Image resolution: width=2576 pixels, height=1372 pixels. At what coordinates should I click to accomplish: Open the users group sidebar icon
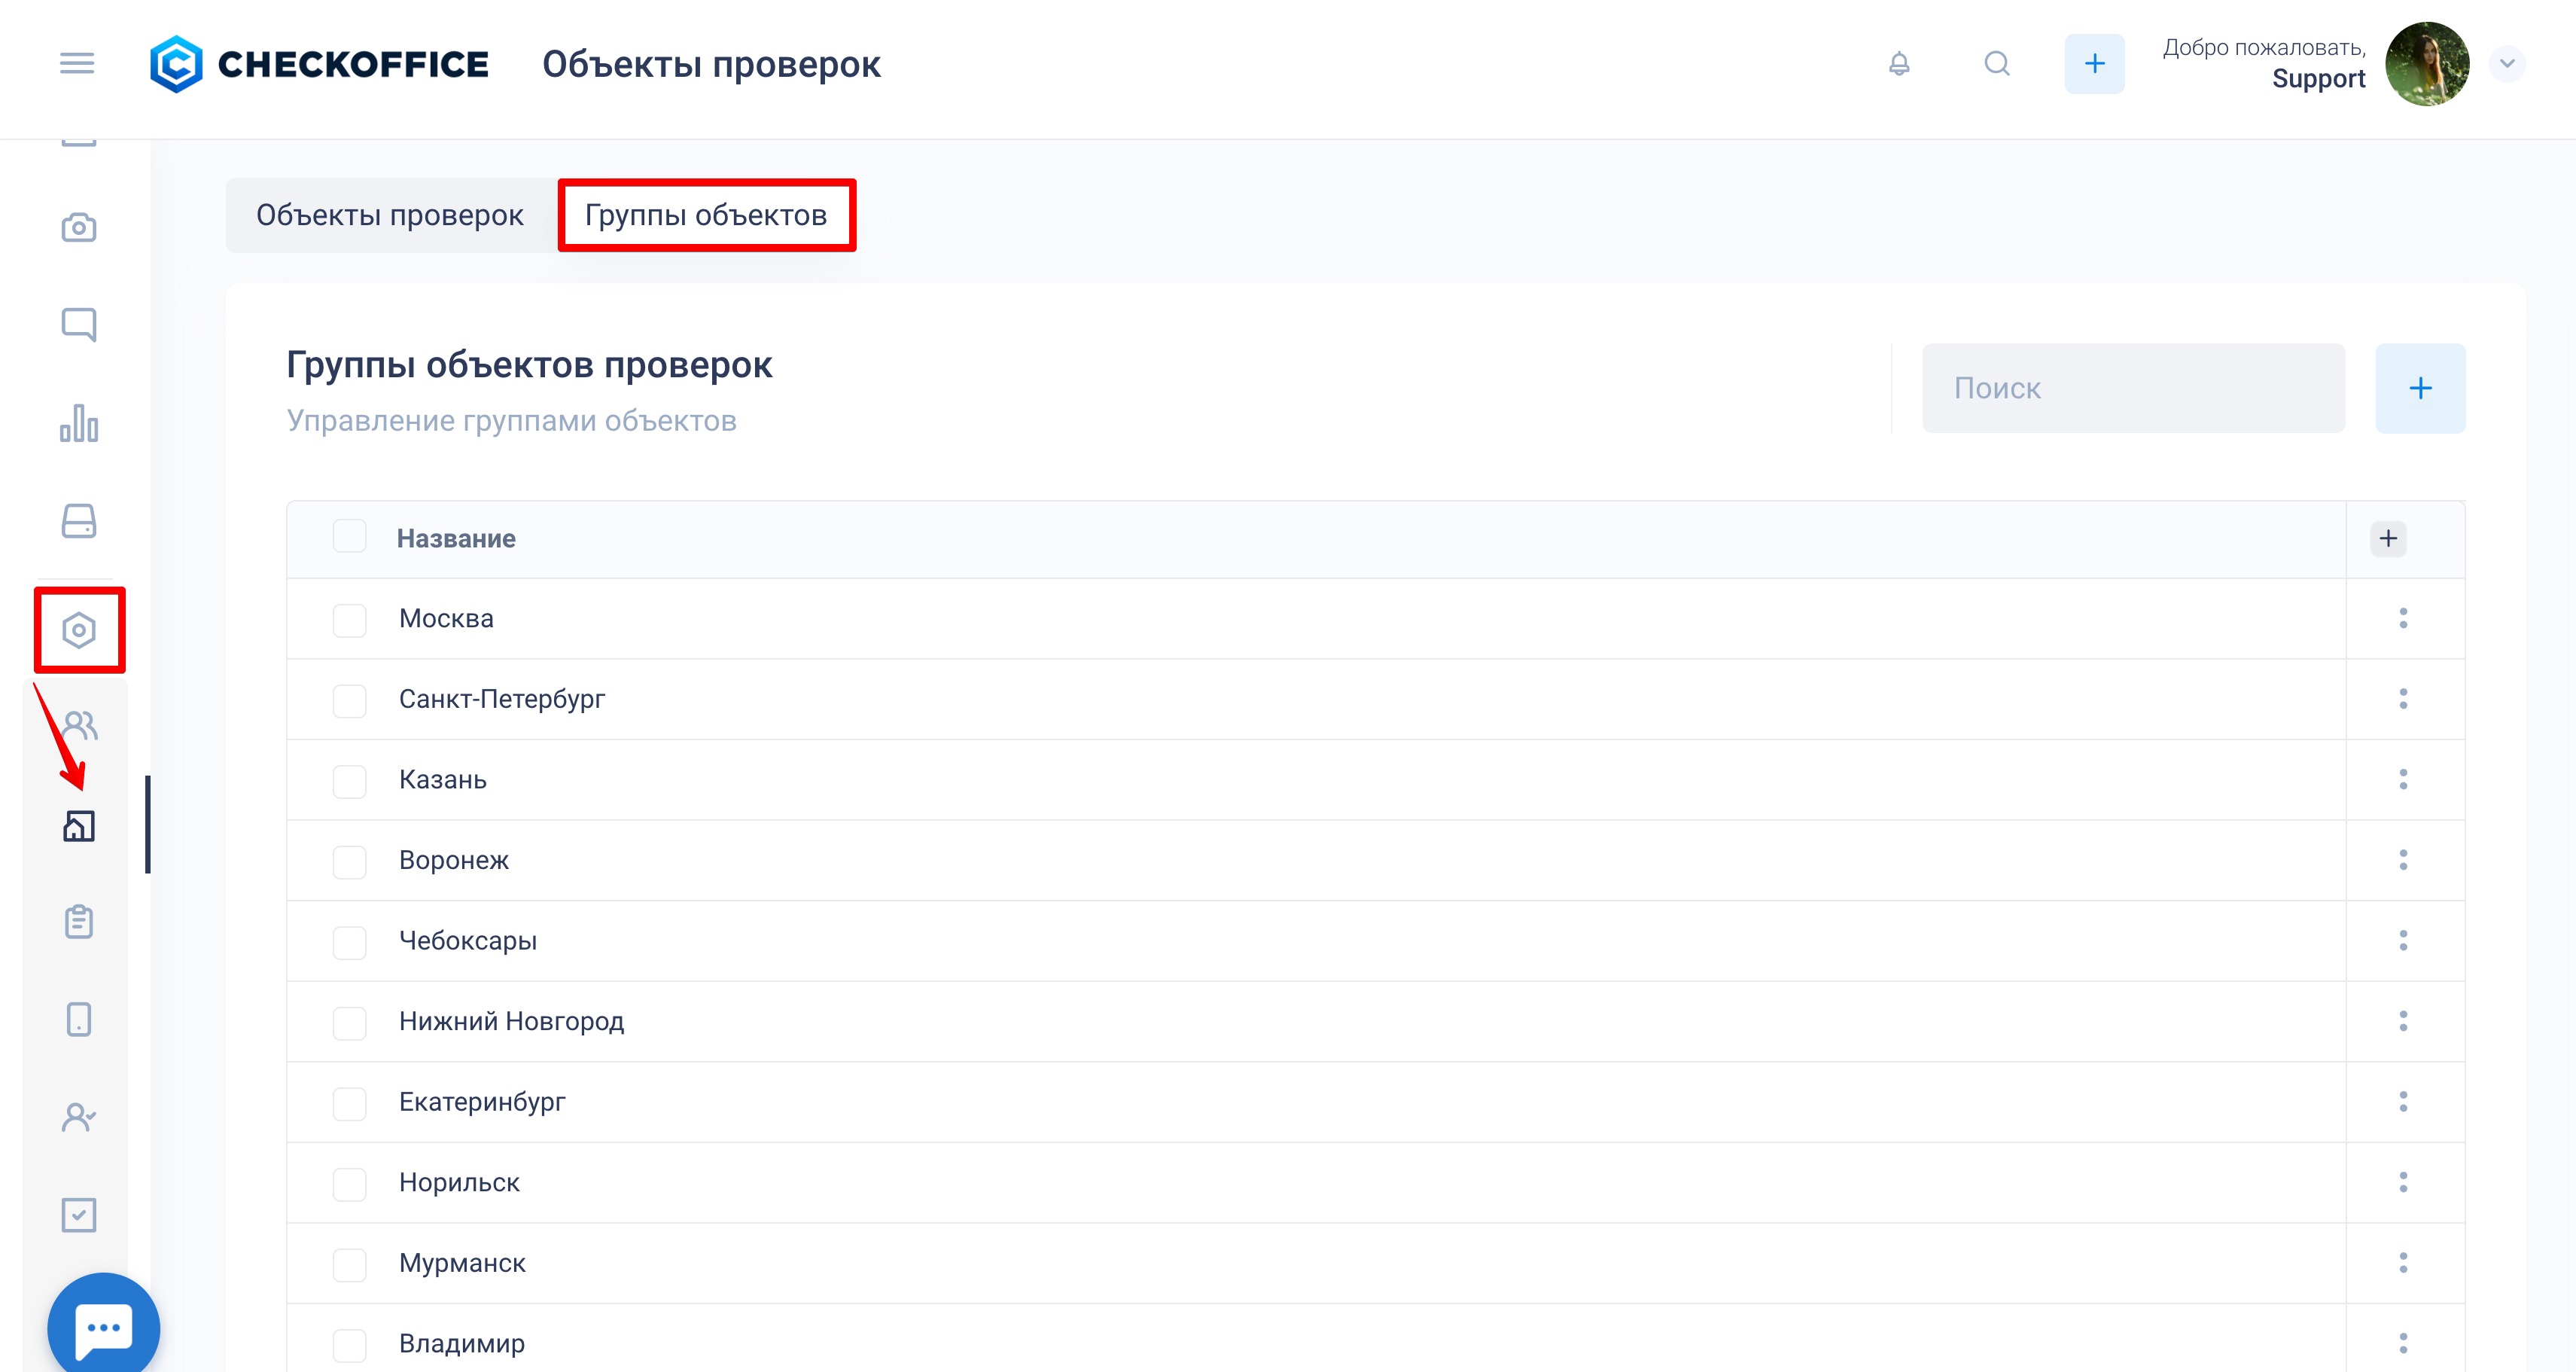point(79,725)
